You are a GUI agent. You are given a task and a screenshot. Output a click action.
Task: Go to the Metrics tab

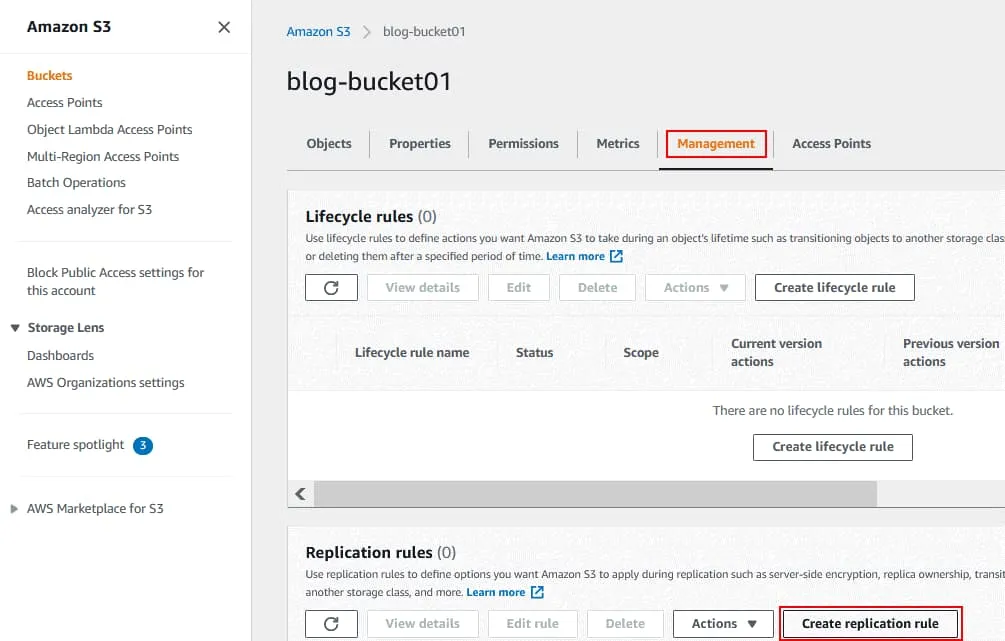618,144
